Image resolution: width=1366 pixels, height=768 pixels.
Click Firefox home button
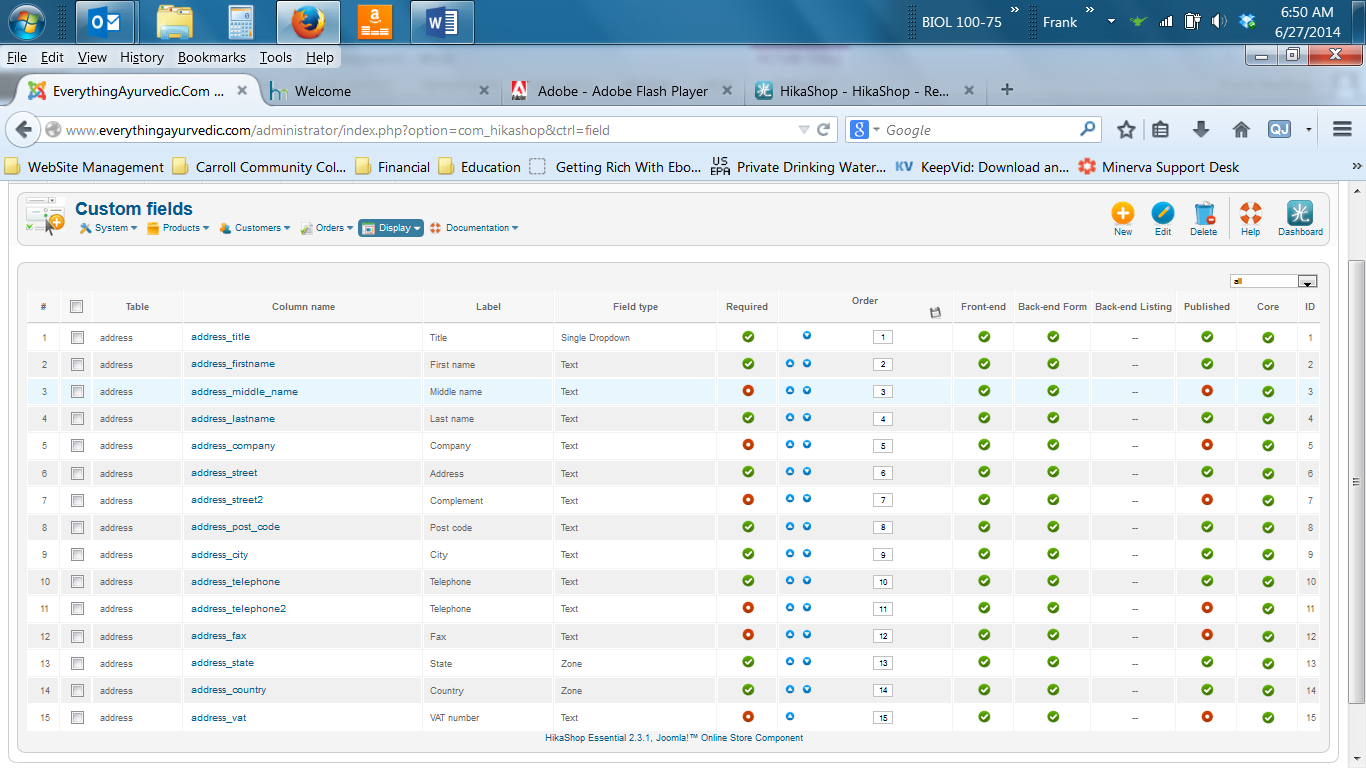tap(1241, 130)
